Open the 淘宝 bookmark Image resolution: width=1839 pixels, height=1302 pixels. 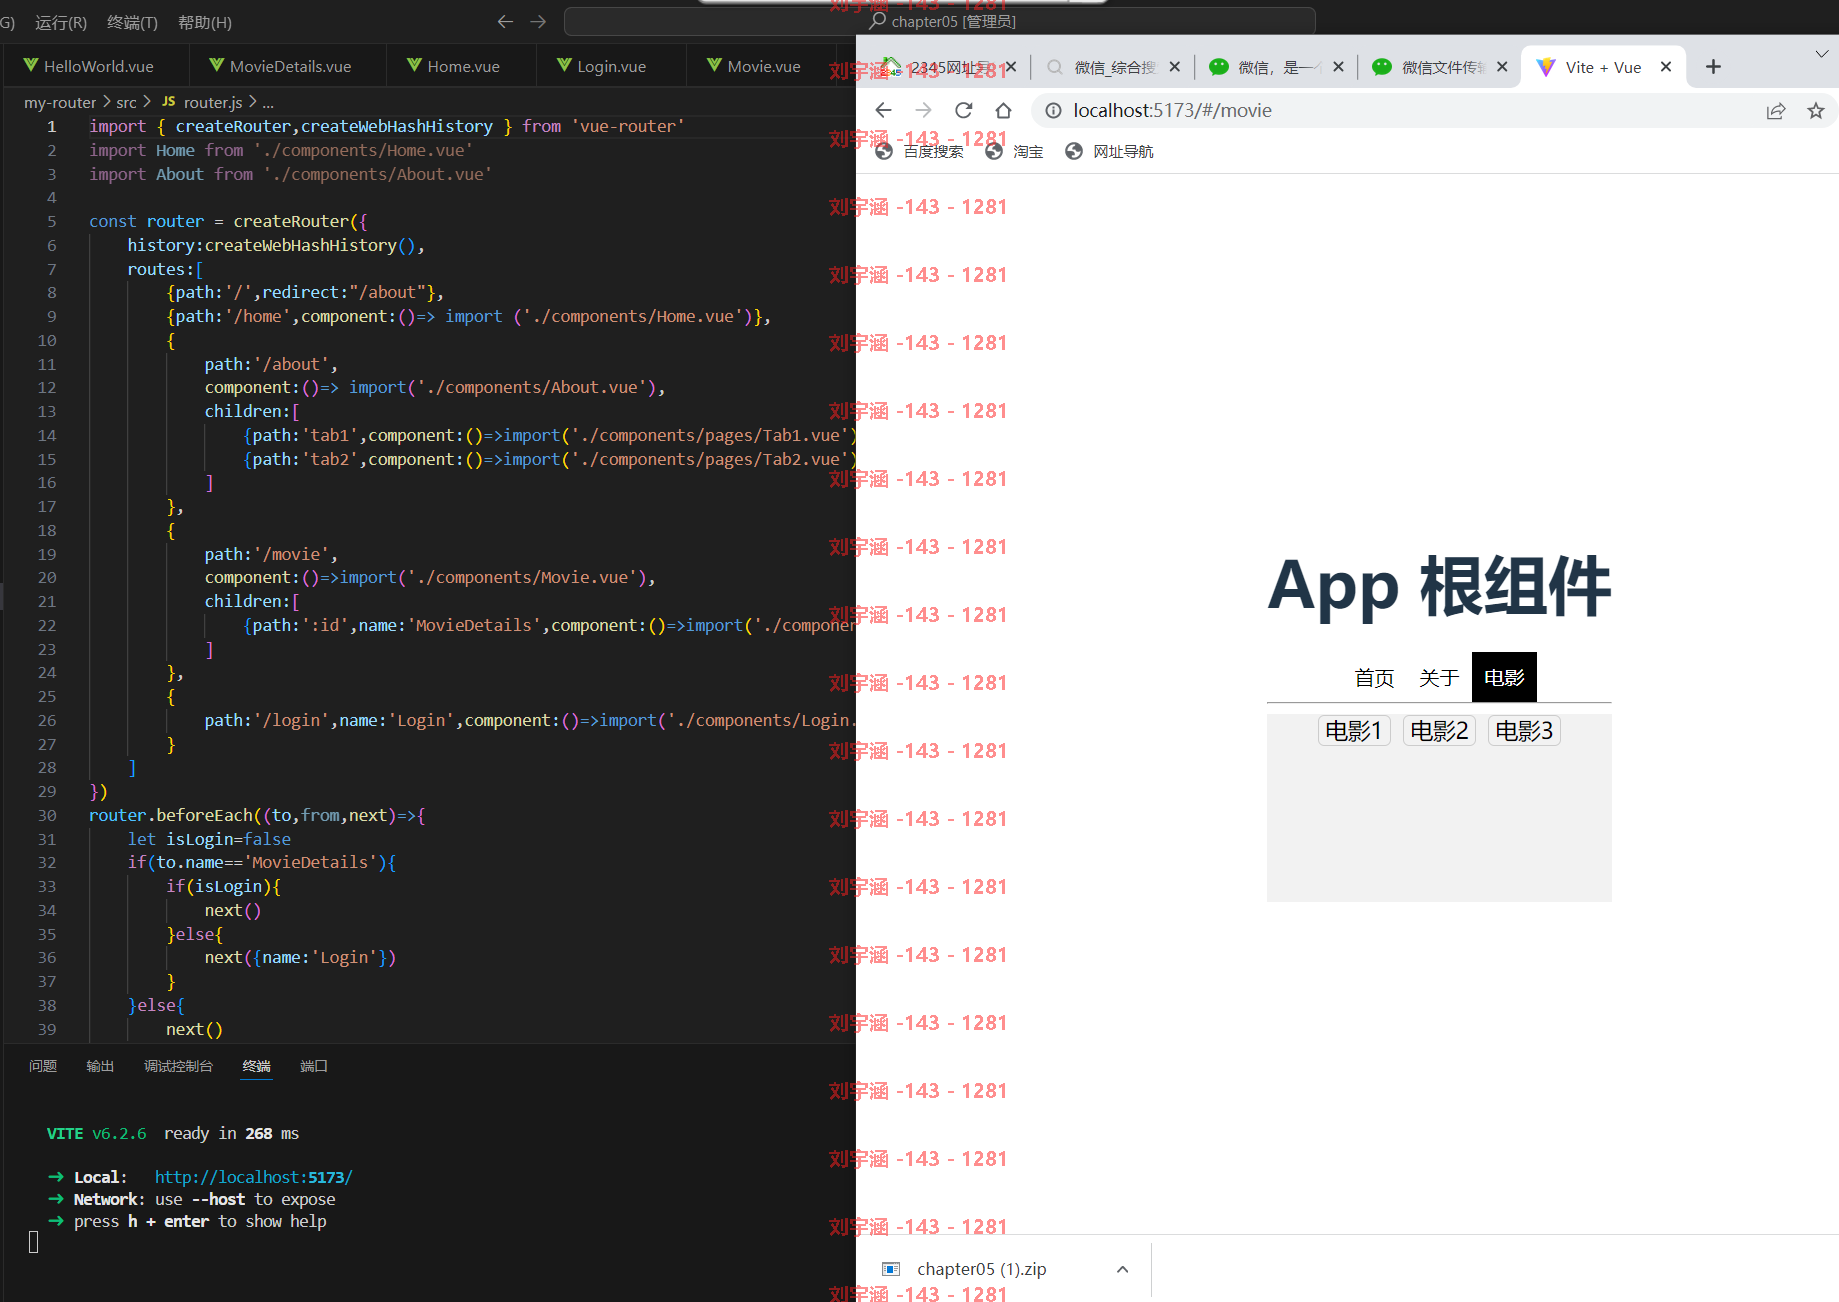[x=1015, y=151]
